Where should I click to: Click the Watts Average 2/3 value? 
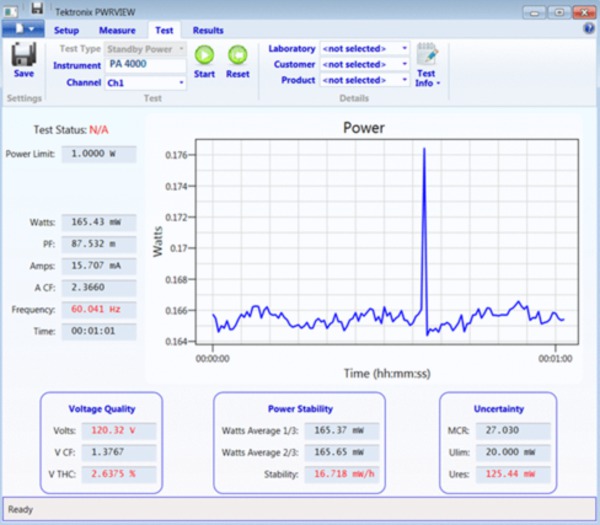click(x=342, y=452)
